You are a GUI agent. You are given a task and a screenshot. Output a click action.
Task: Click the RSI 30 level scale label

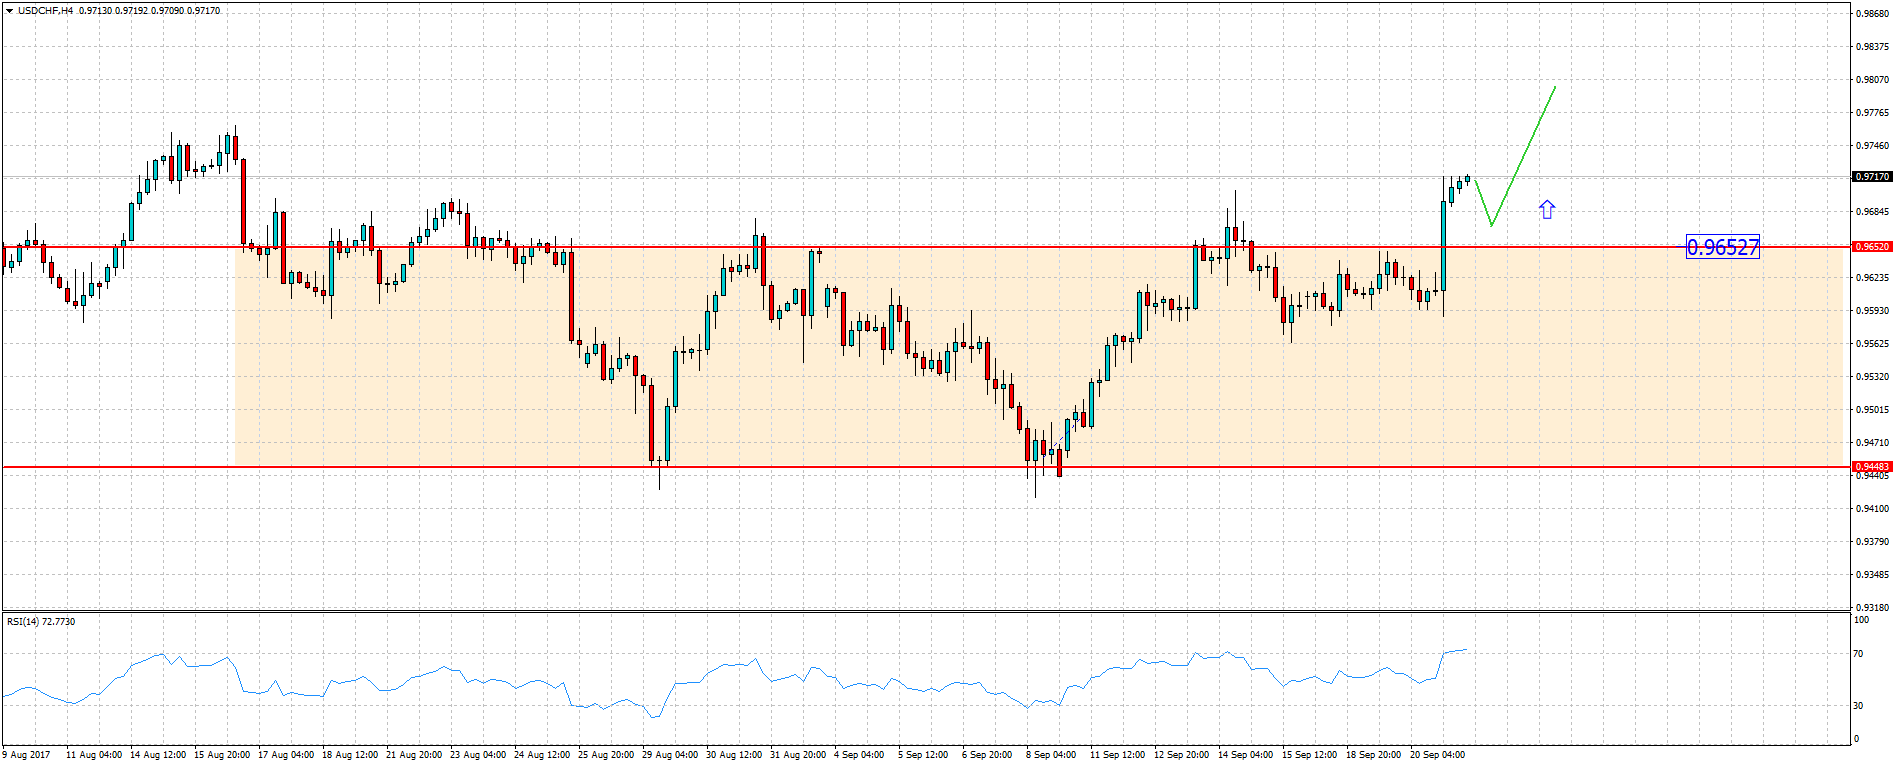1858,706
